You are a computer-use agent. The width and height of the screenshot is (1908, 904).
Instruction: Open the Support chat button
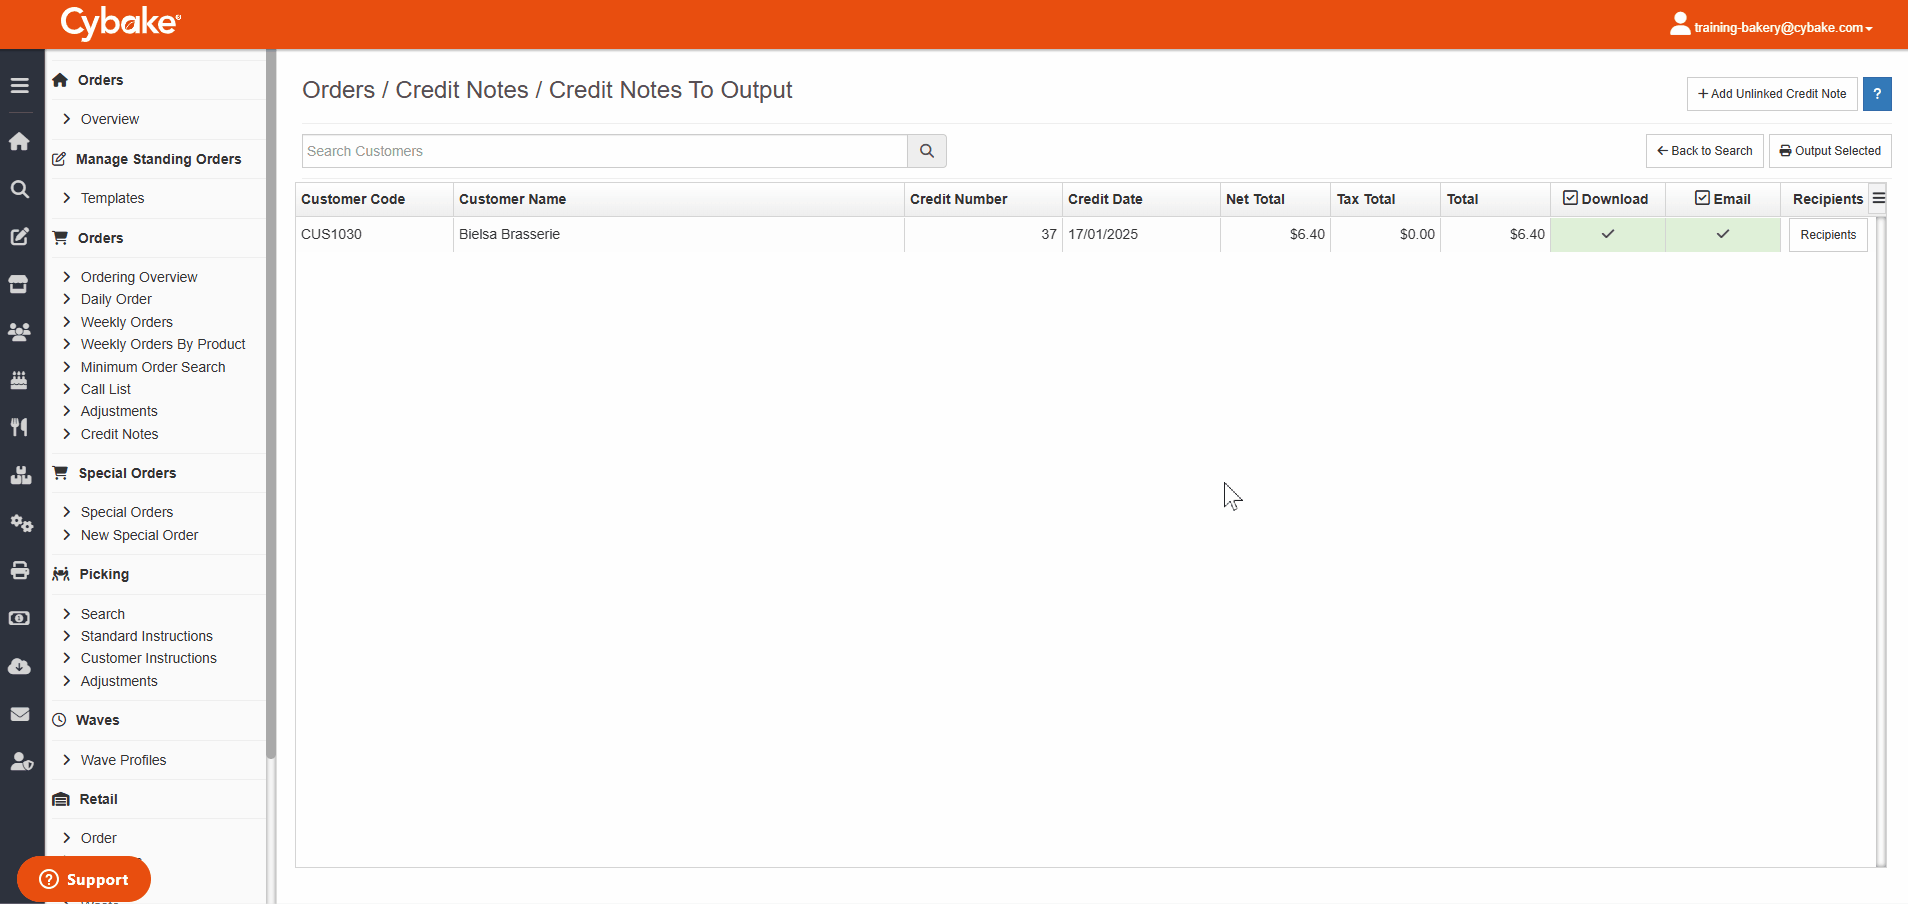click(84, 880)
